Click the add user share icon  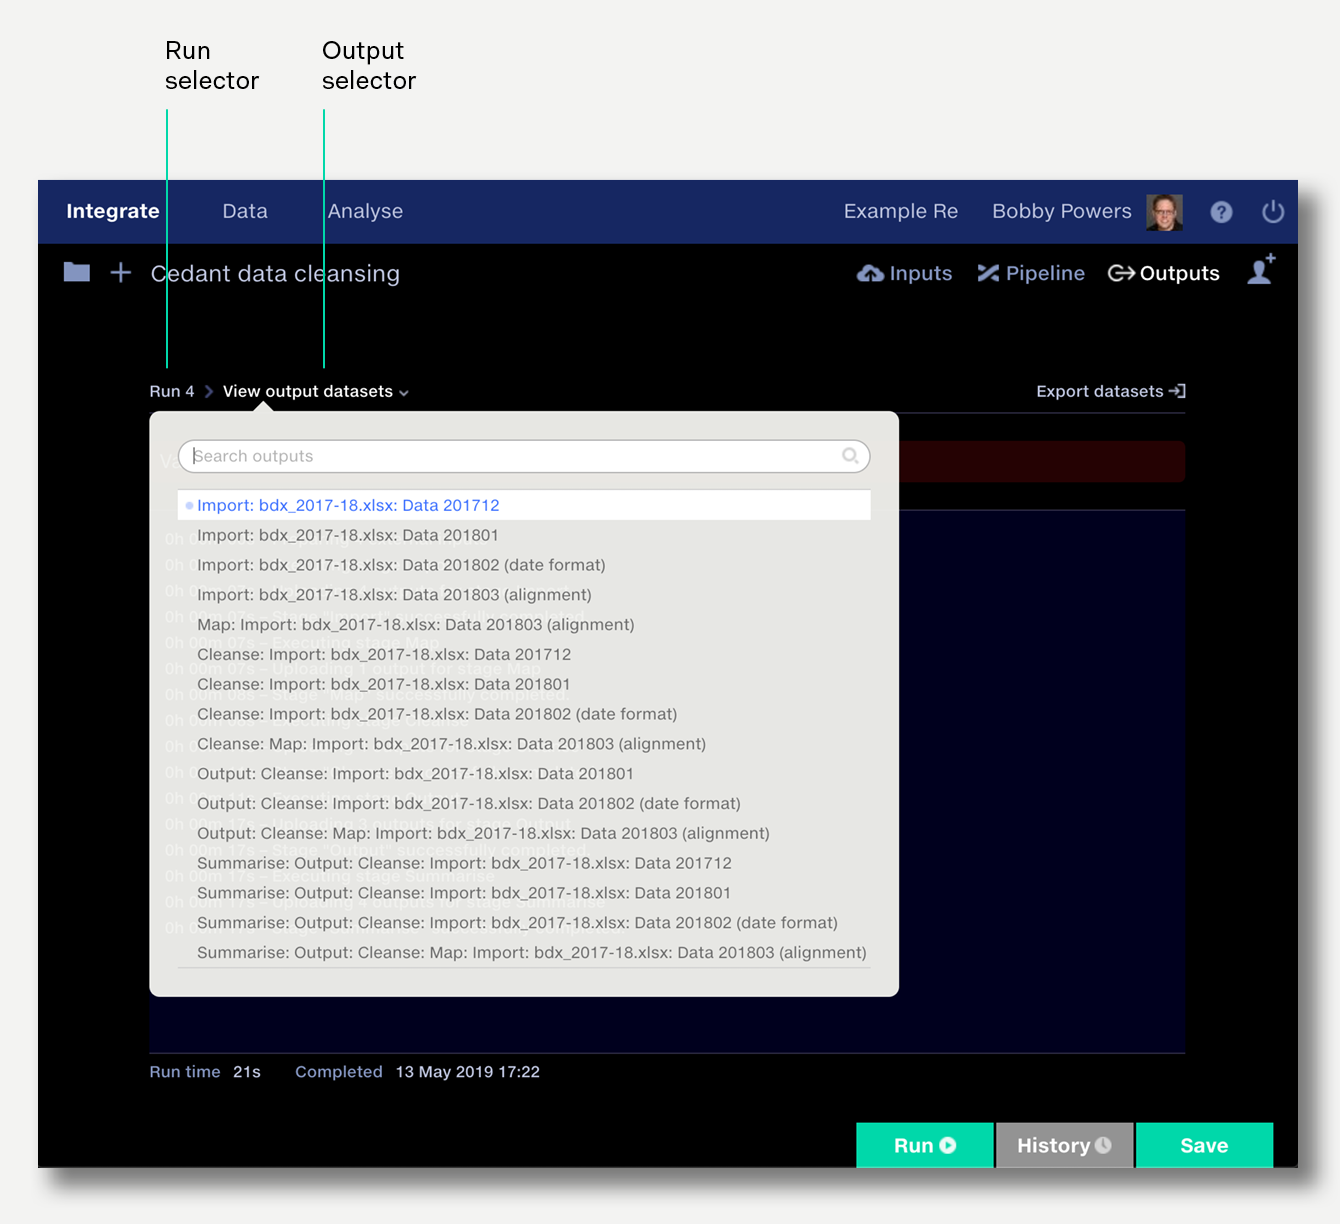[x=1261, y=270]
